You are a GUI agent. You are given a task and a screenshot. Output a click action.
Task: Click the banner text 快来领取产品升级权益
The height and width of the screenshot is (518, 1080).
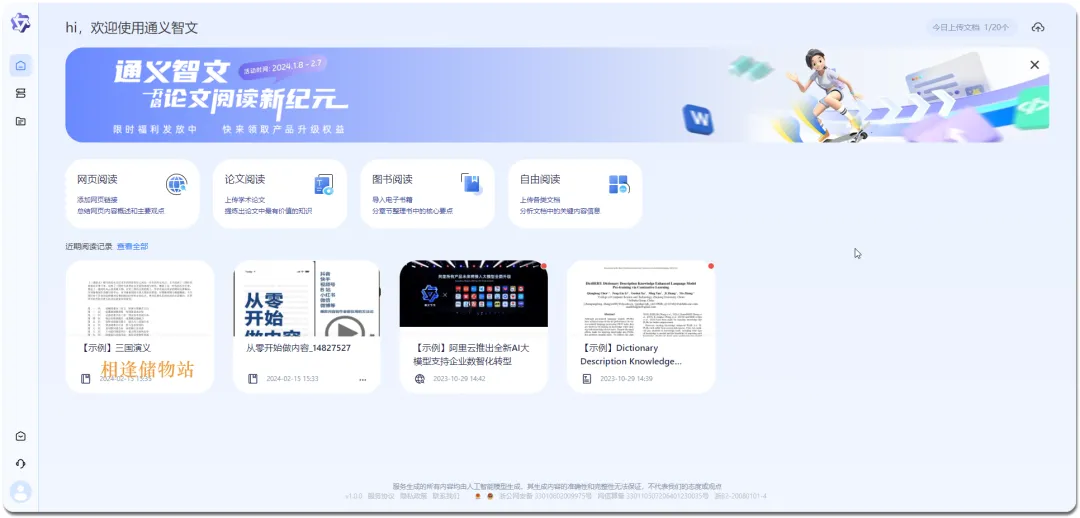click(283, 130)
